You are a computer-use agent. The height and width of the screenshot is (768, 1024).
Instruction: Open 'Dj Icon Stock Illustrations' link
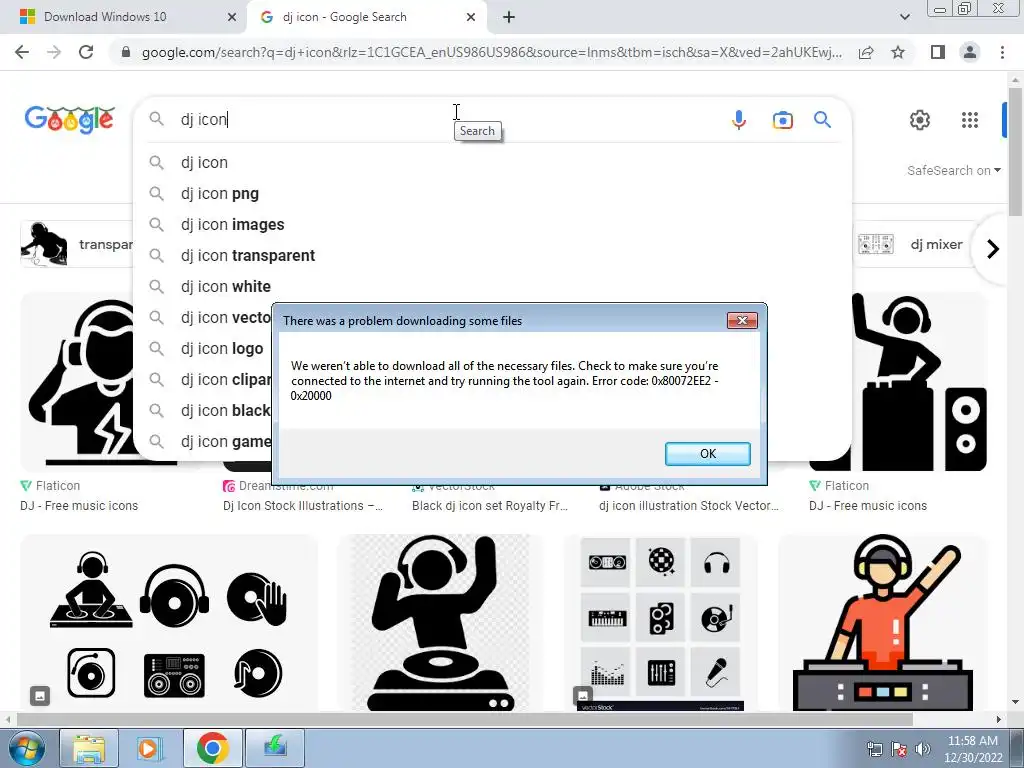pos(302,506)
